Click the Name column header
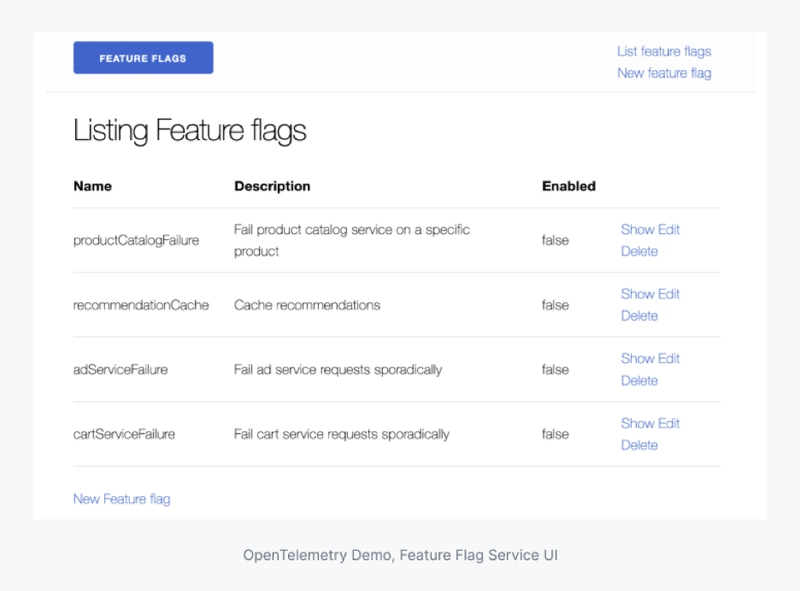The height and width of the screenshot is (591, 800). [x=92, y=186]
